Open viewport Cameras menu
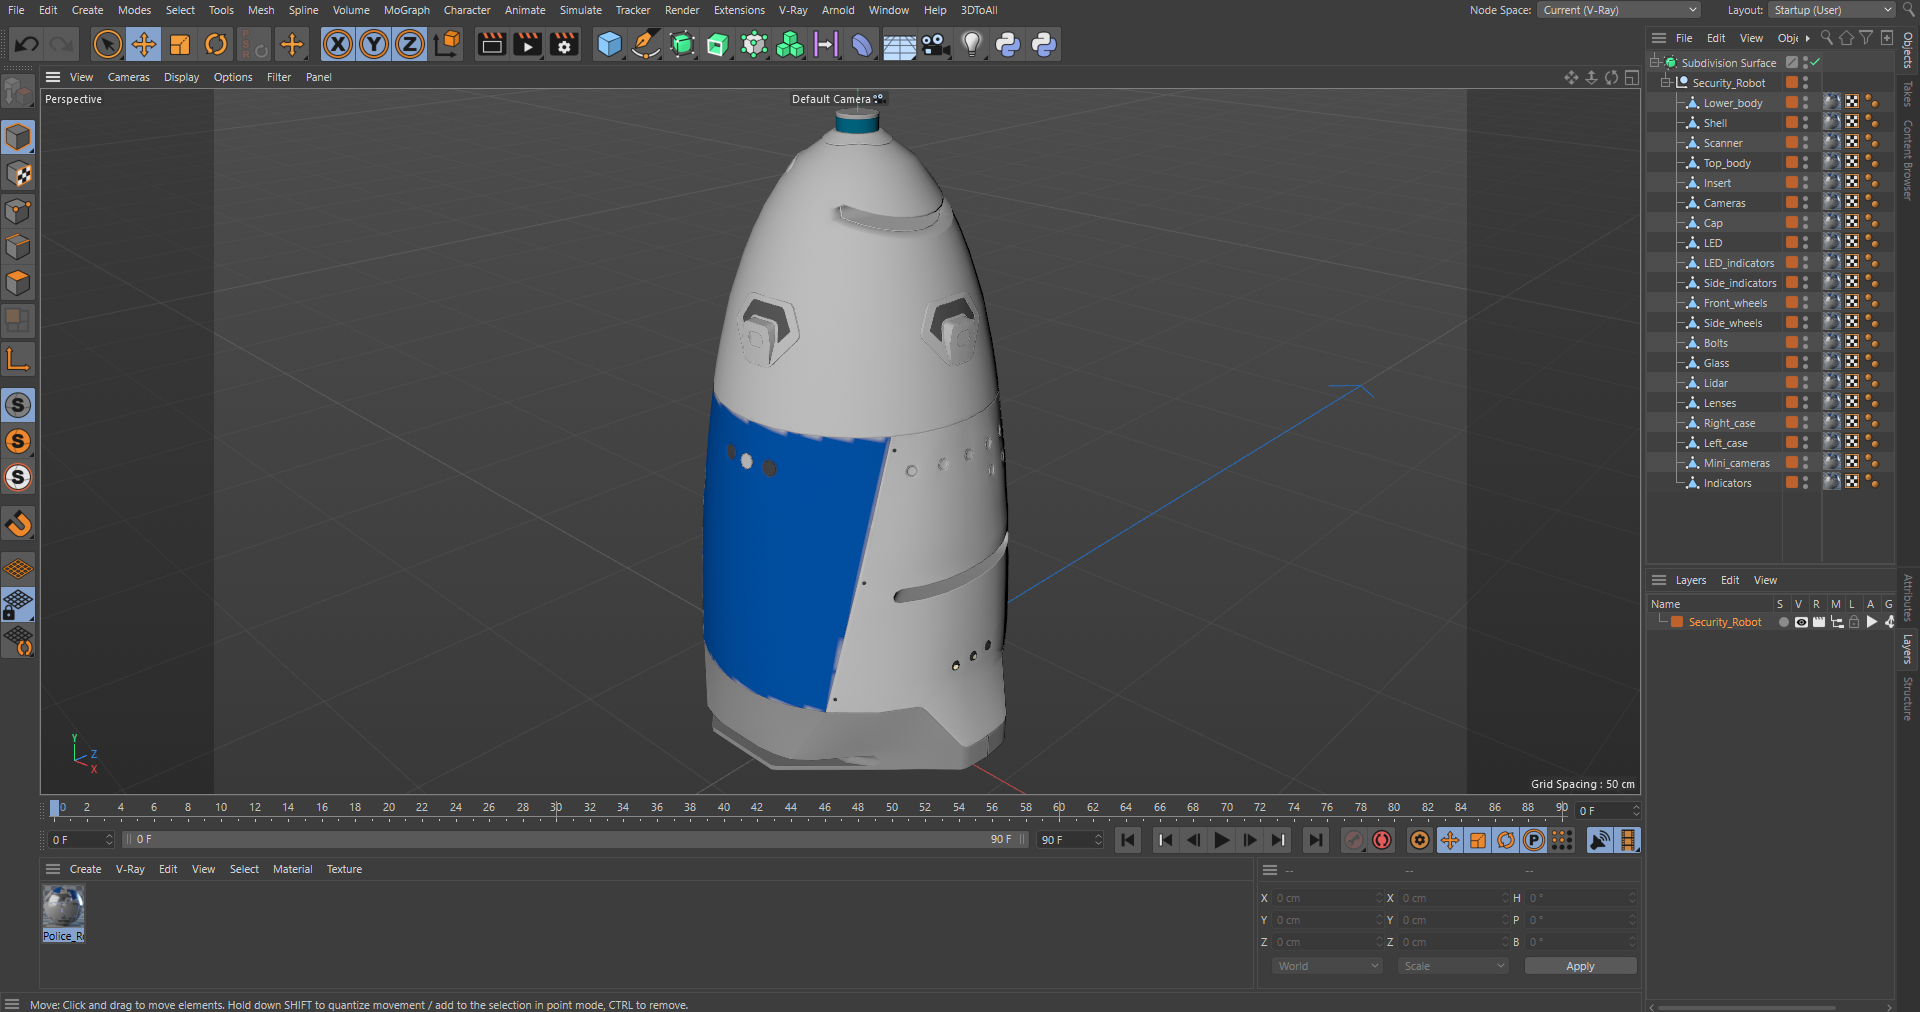Viewport: 1920px width, 1012px height. (x=128, y=77)
